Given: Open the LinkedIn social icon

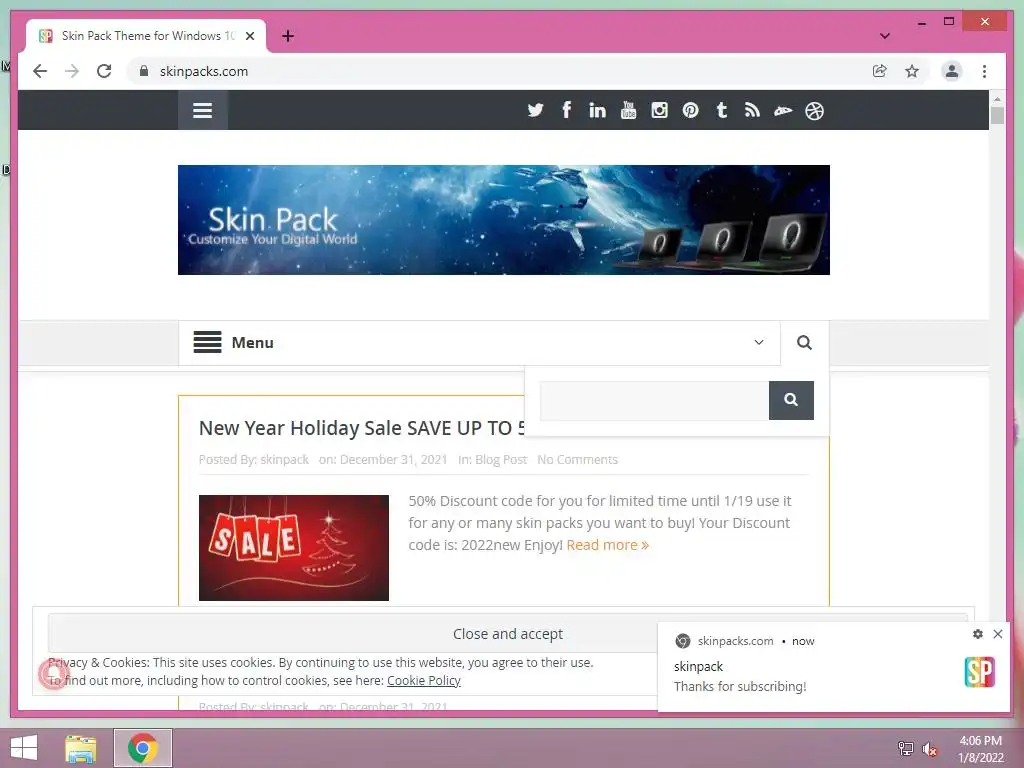Looking at the screenshot, I should (597, 110).
